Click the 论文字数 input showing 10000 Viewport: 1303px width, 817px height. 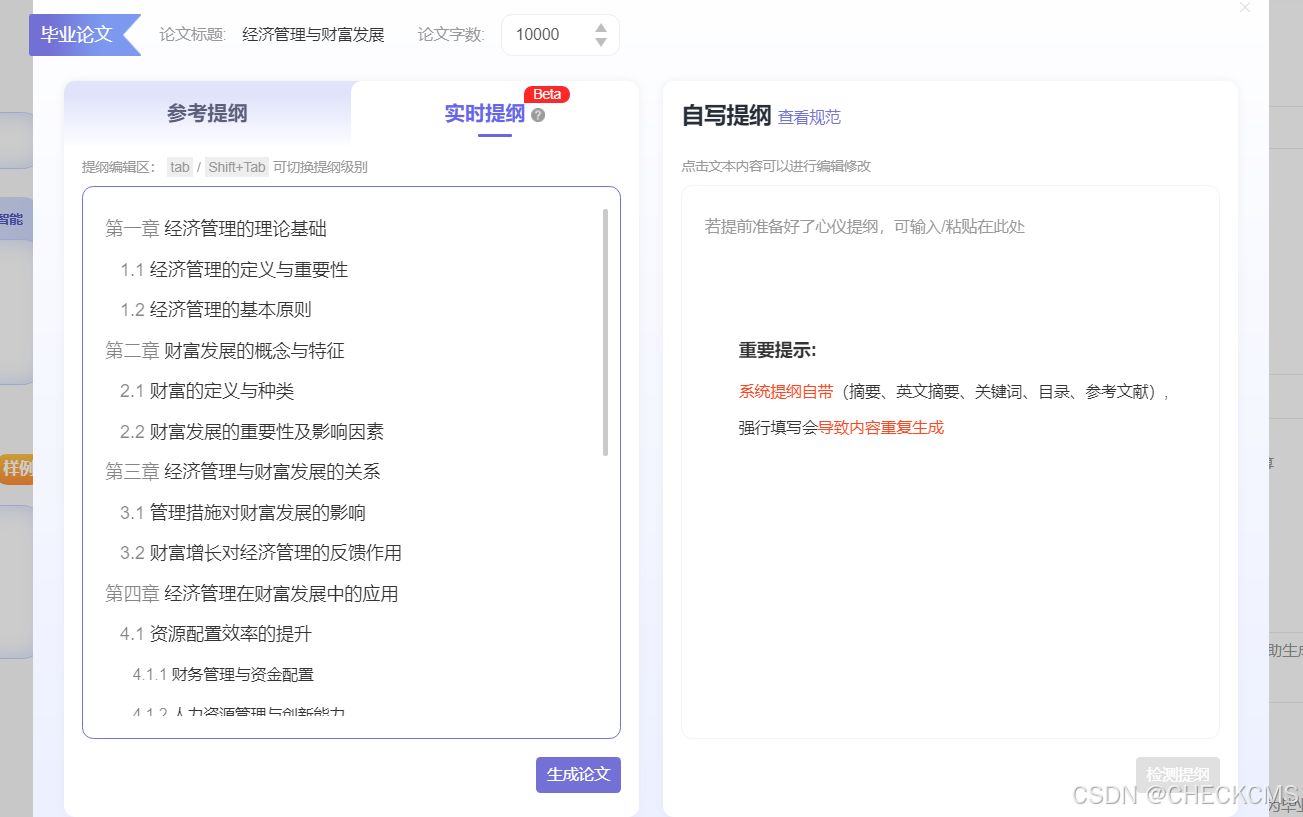(x=560, y=35)
